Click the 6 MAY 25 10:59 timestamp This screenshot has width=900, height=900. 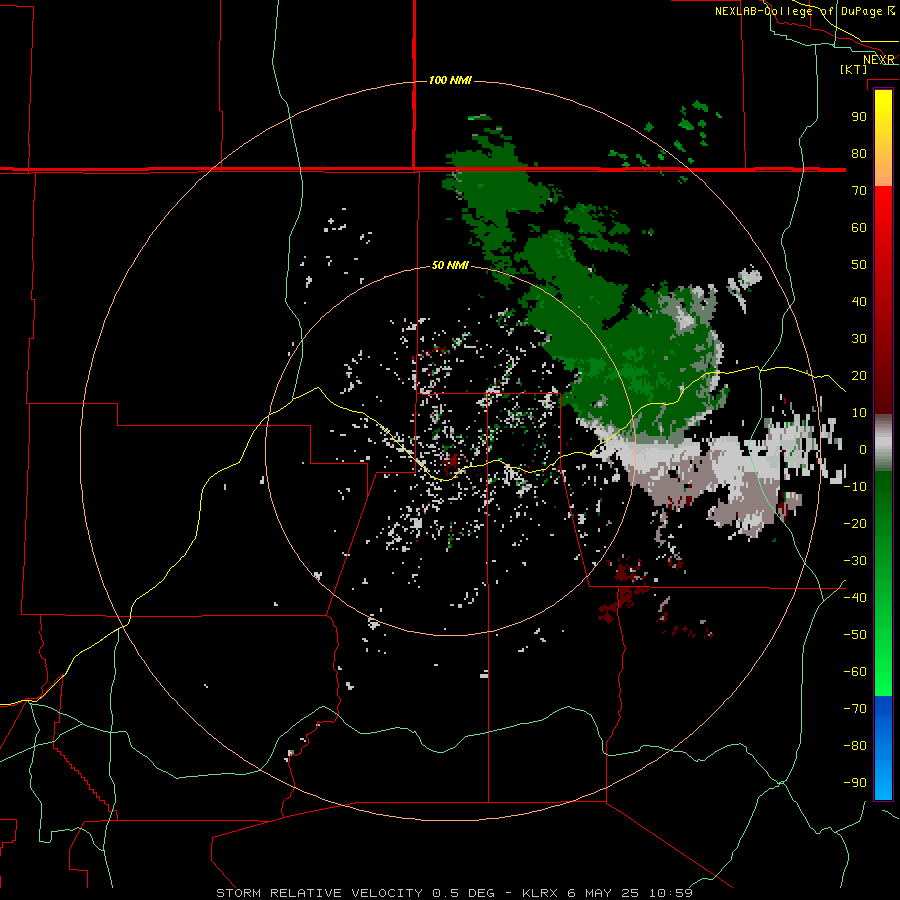pos(630,893)
